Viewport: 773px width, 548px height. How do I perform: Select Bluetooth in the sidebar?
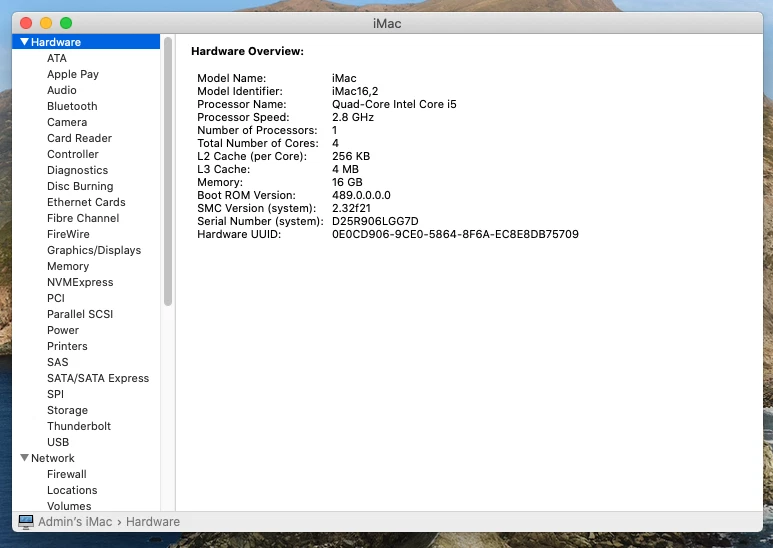[72, 106]
